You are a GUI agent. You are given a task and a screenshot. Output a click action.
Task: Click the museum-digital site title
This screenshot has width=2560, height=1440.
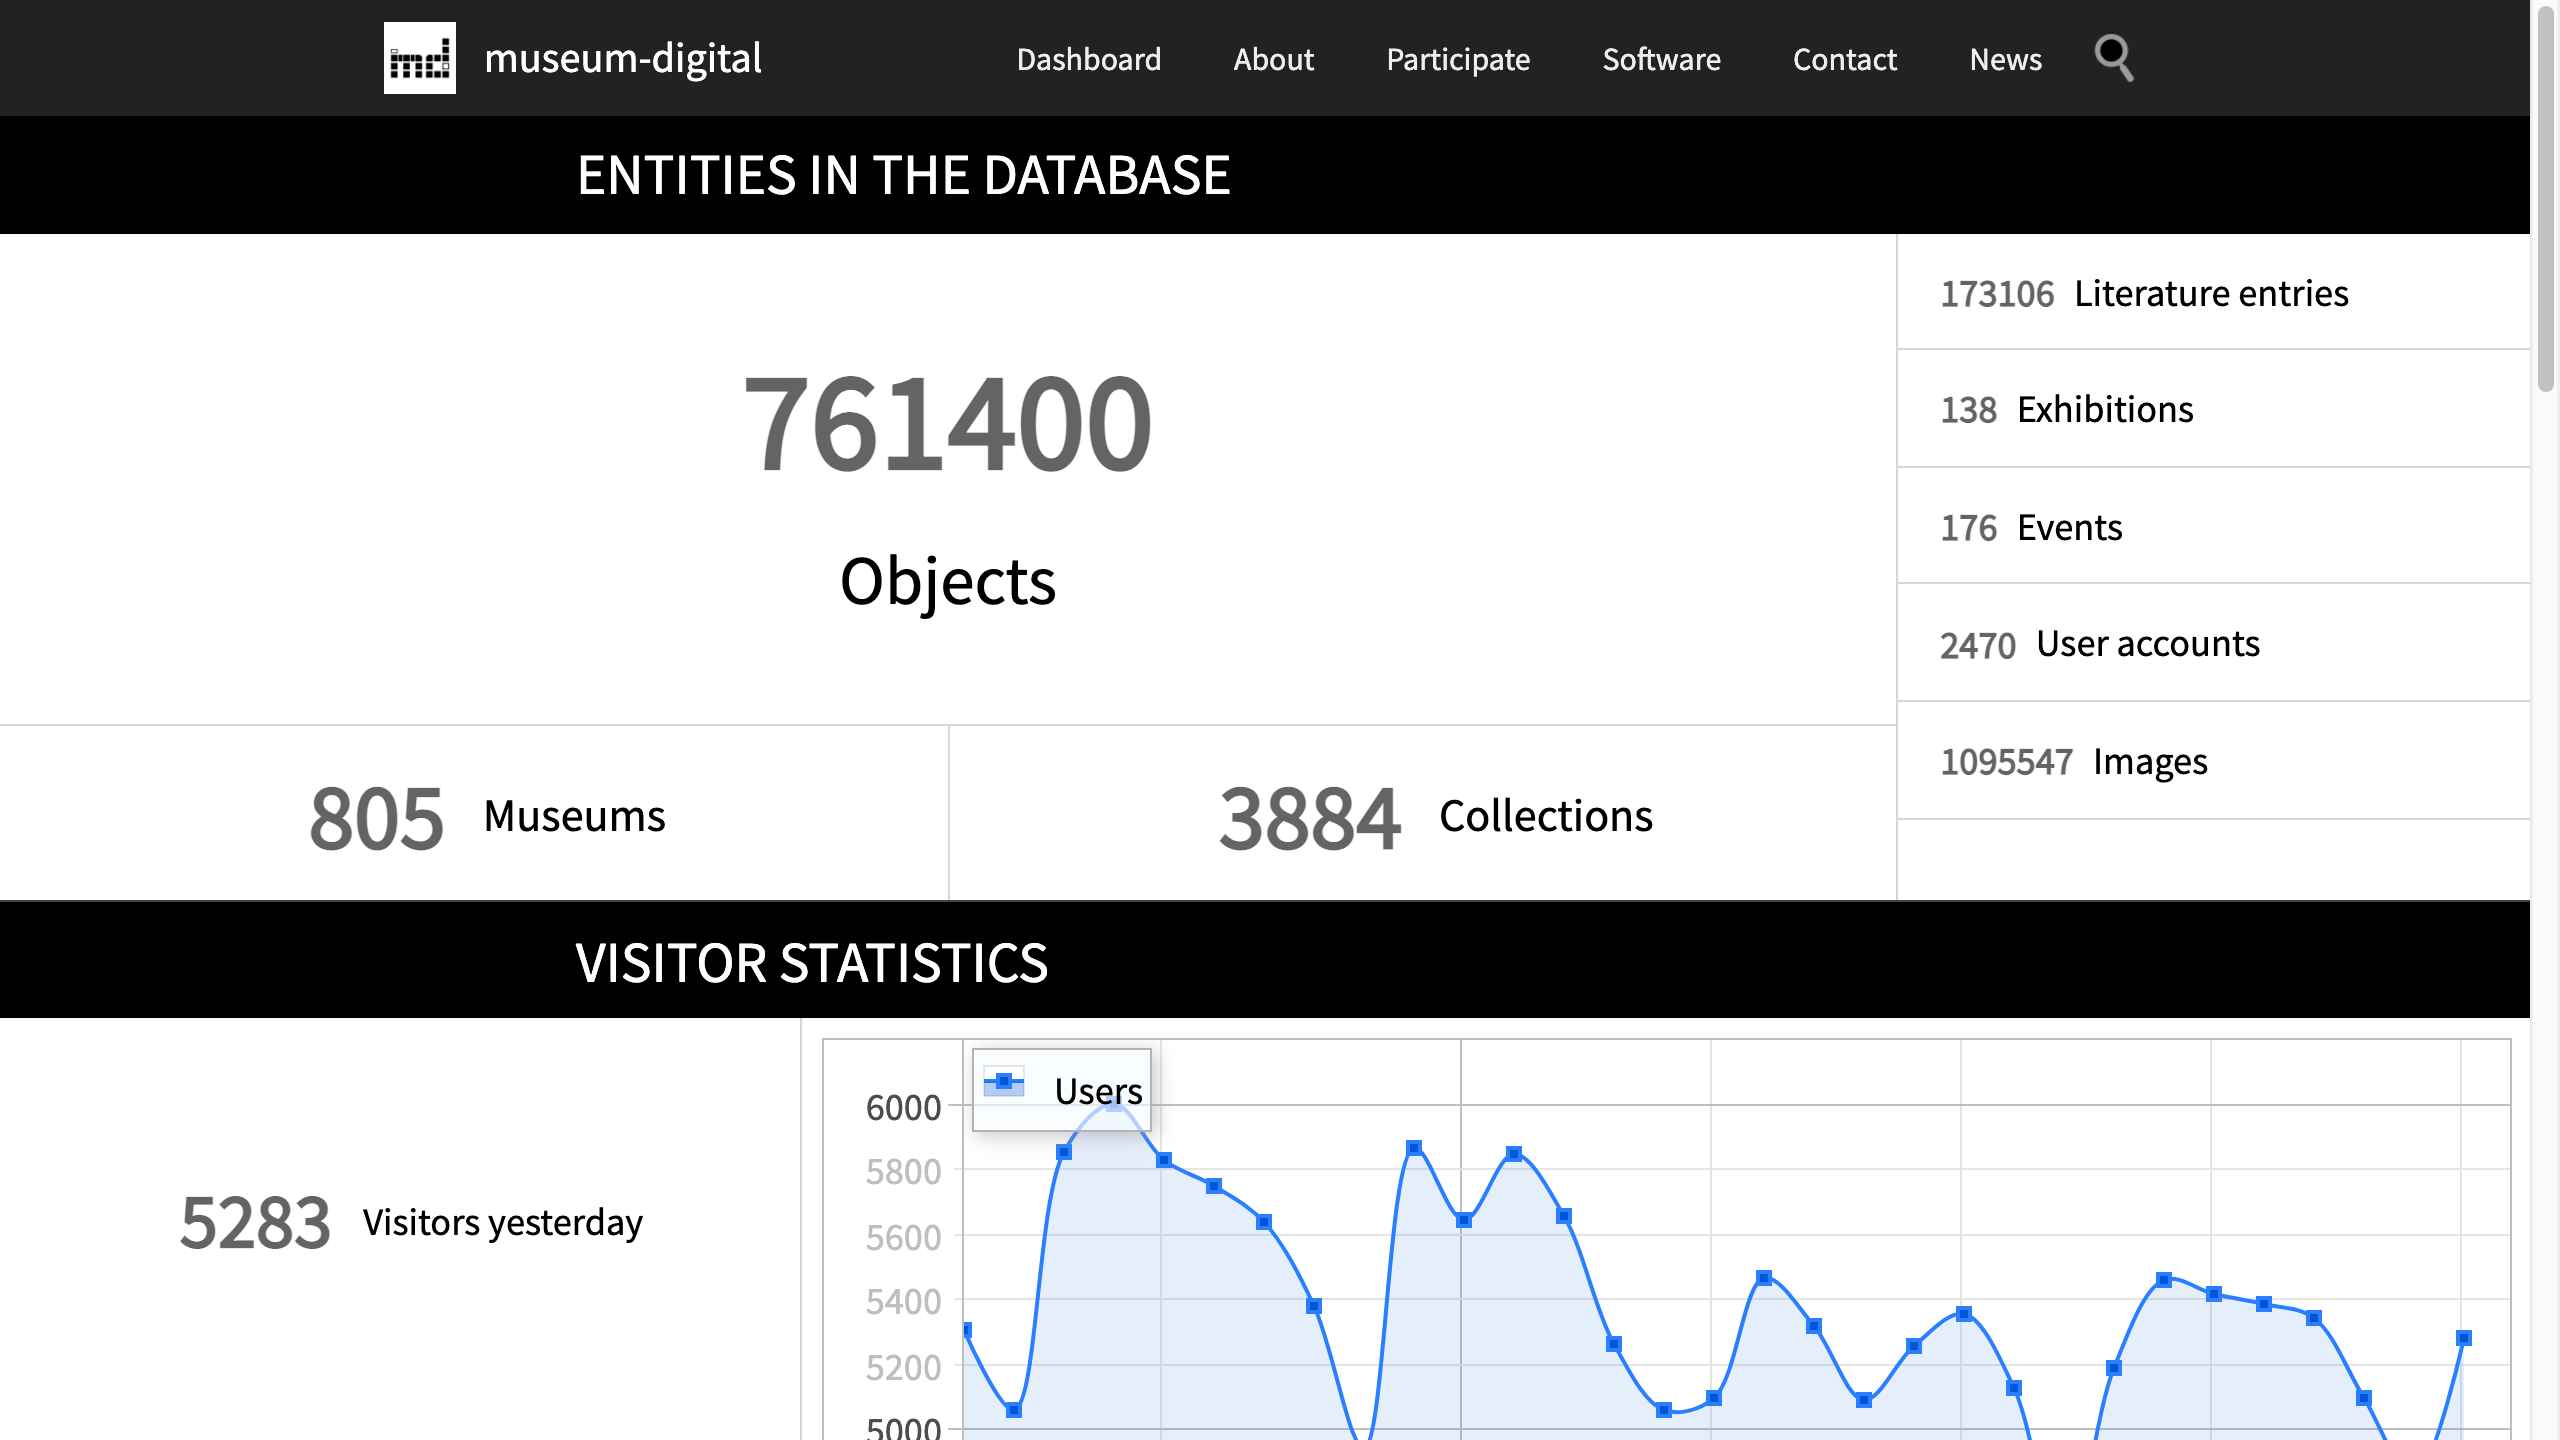click(x=622, y=58)
